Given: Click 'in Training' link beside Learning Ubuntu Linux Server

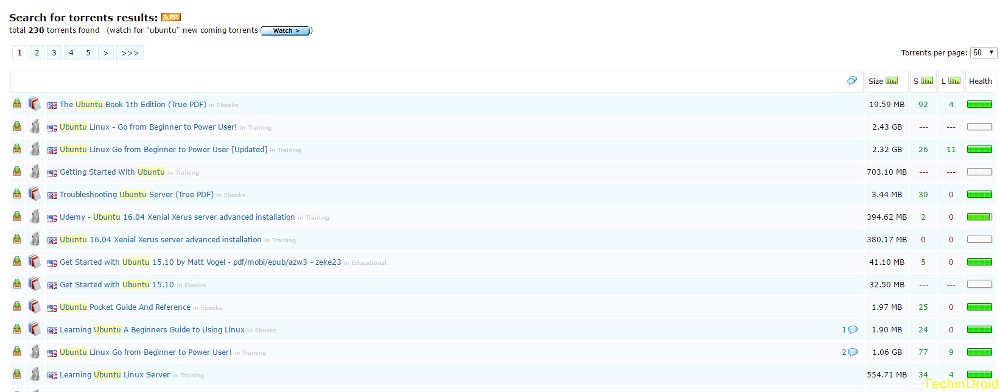Looking at the screenshot, I should [x=188, y=375].
